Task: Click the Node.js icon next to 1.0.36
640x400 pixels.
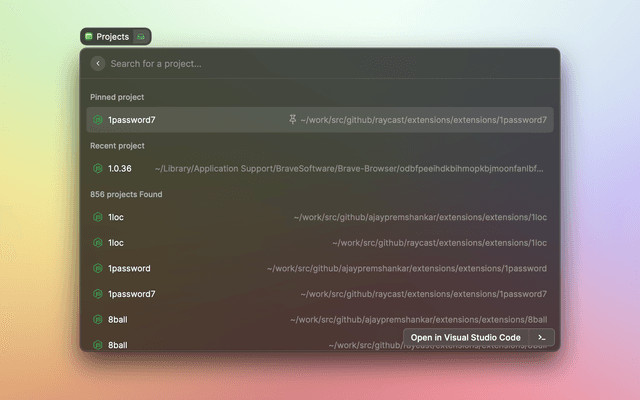Action: pyautogui.click(x=98, y=169)
